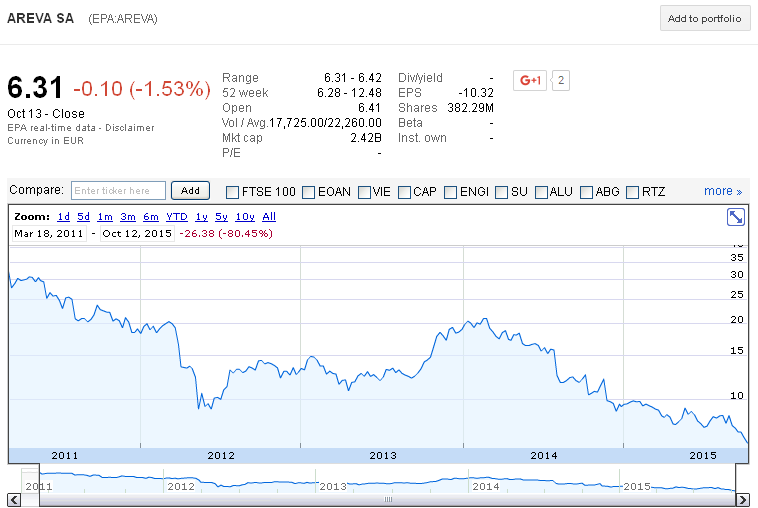Click the 52 week range value
758x508 pixels.
tap(349, 93)
